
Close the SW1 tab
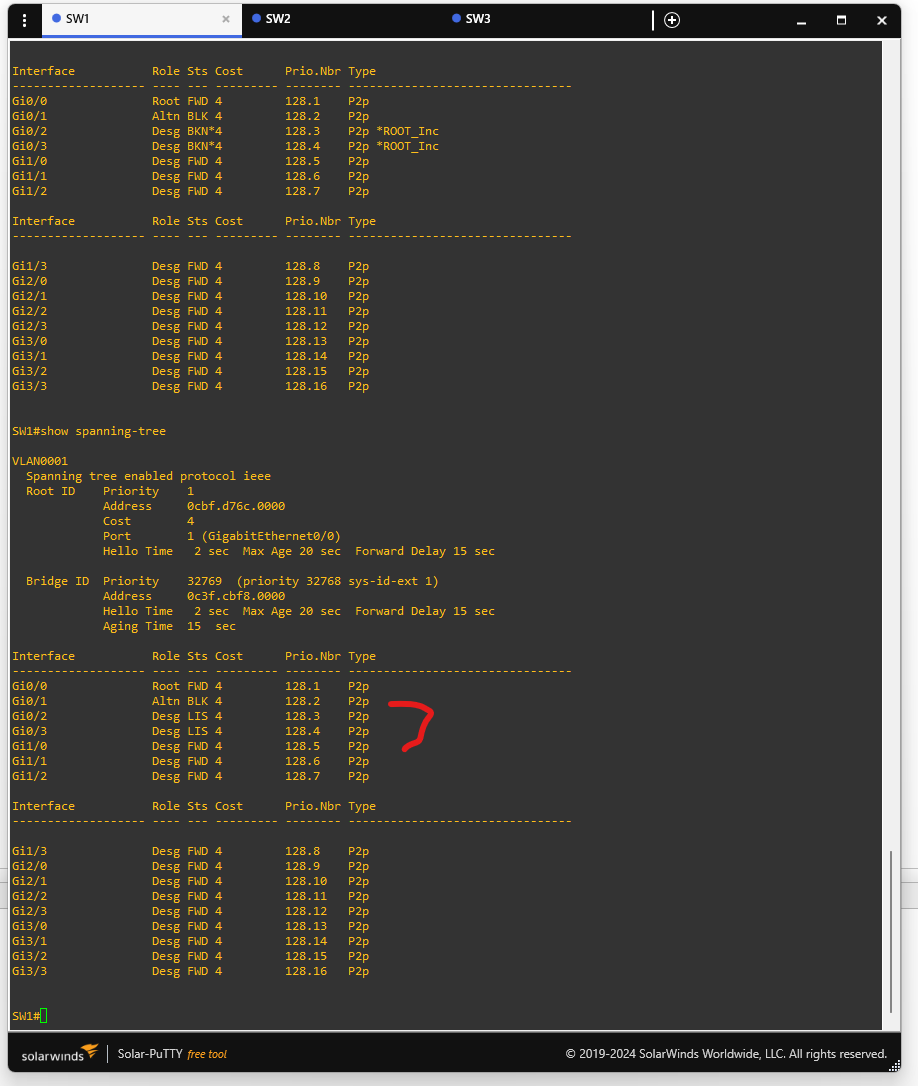point(226,19)
